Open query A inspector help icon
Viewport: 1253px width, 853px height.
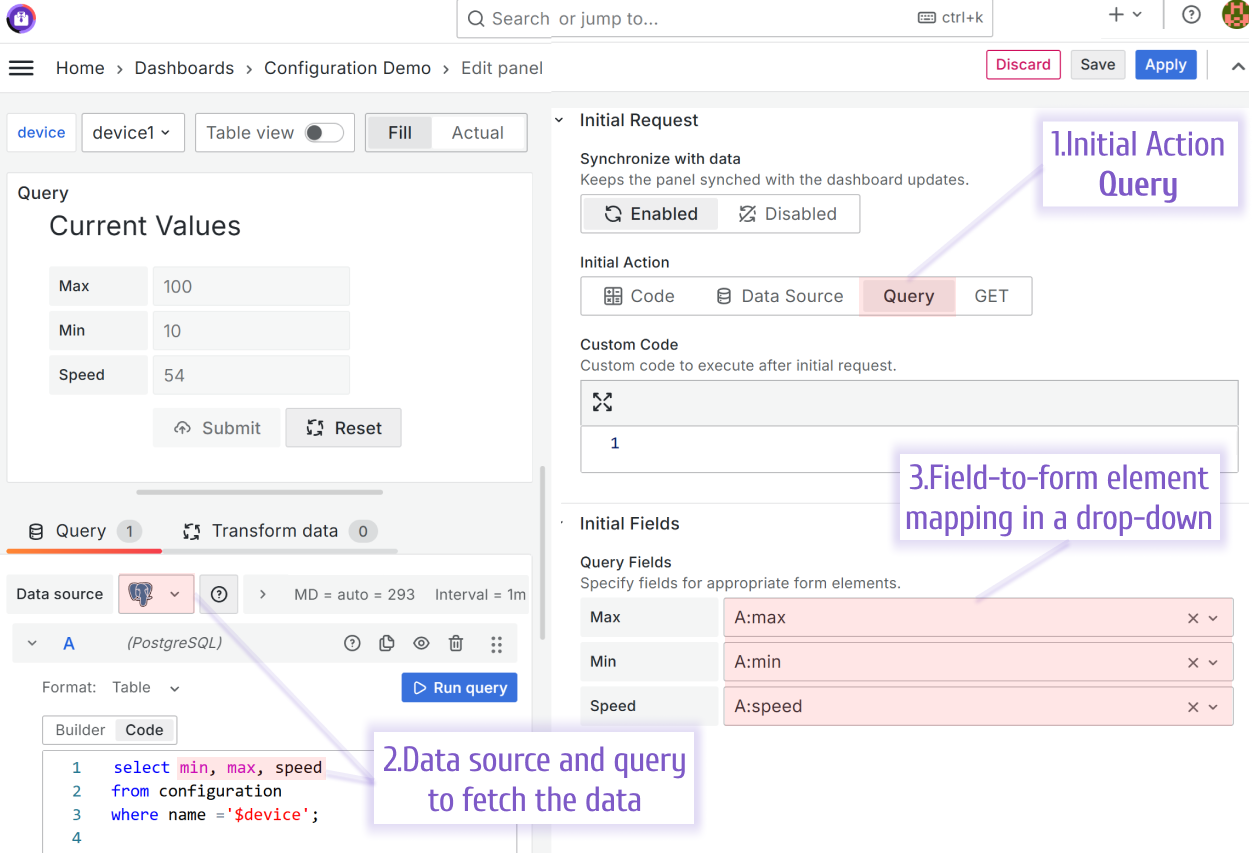(352, 643)
